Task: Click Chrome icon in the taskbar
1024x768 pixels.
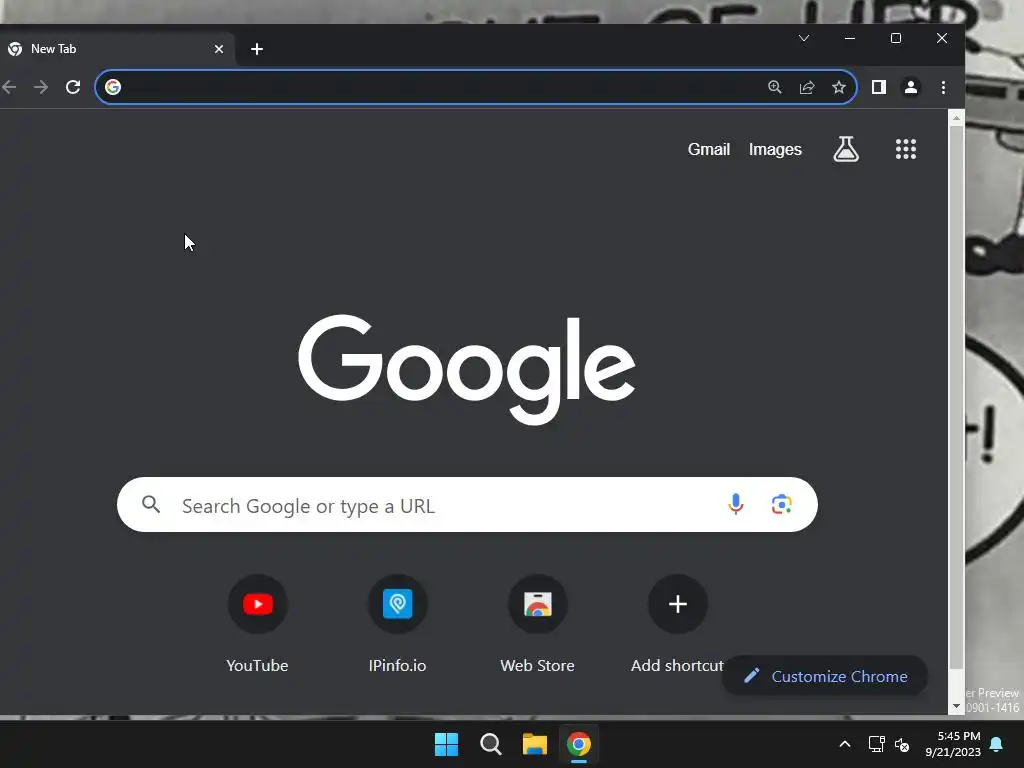Action: [579, 744]
